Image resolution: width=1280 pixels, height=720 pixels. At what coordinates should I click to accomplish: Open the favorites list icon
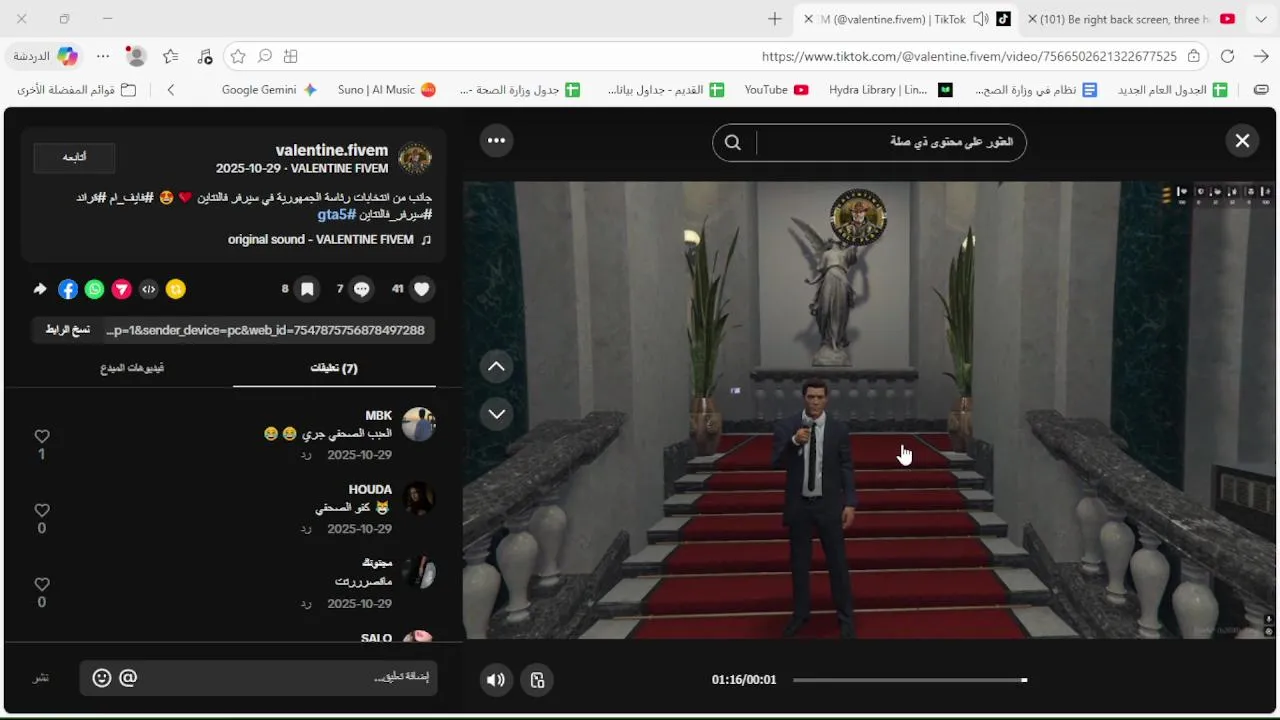[171, 56]
